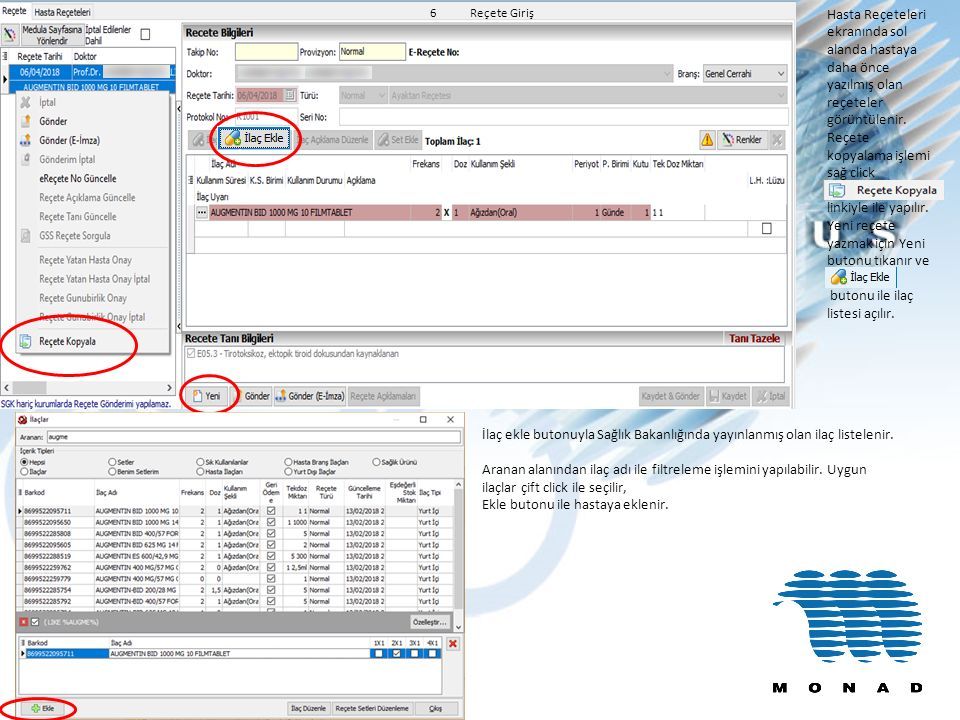The height and width of the screenshot is (720, 960).
Task: Check the 1X1 dosage checkbox
Action: [379, 653]
